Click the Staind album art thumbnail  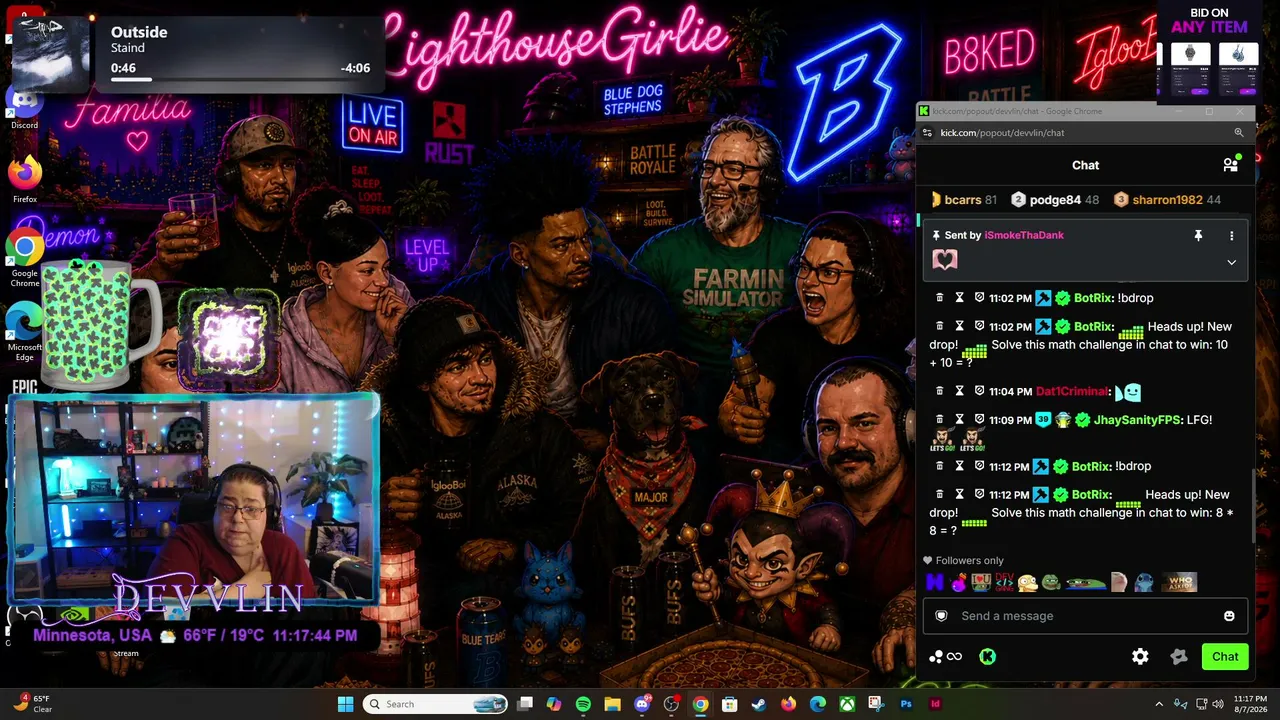[x=50, y=55]
